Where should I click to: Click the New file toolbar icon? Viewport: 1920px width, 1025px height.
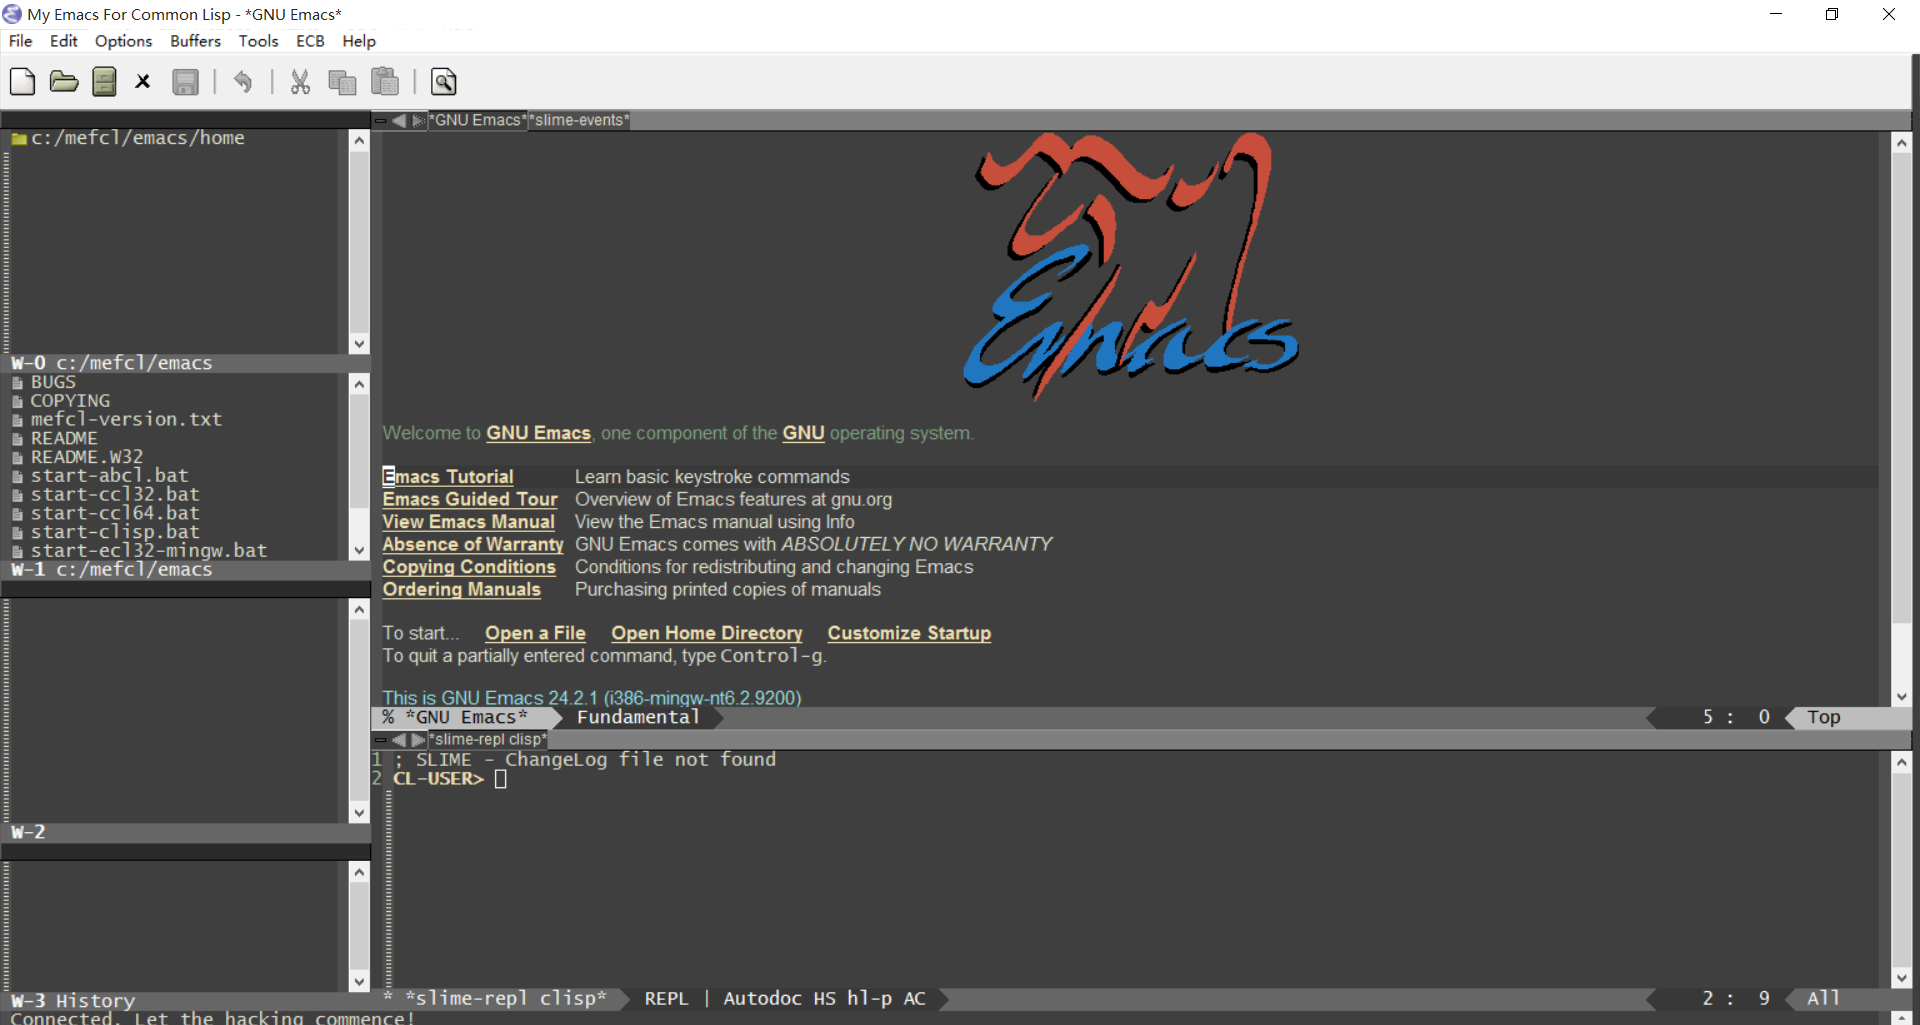pos(22,82)
